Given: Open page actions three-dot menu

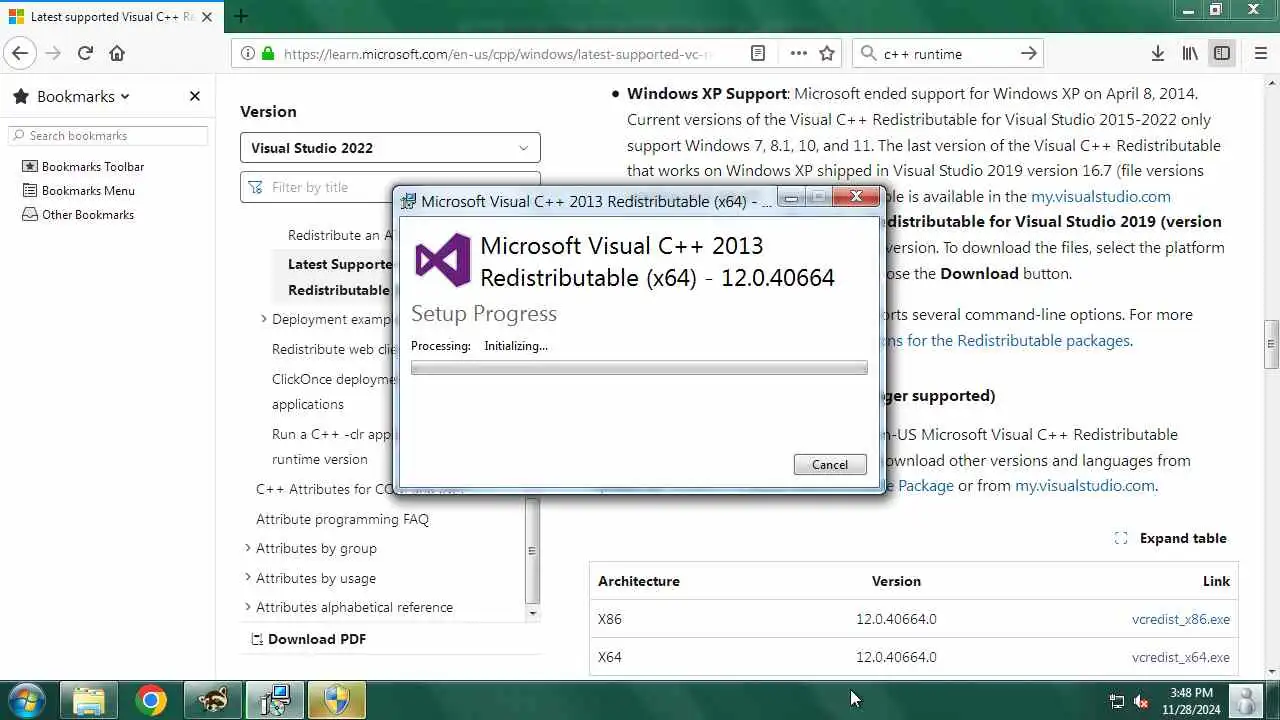Looking at the screenshot, I should click(x=798, y=53).
